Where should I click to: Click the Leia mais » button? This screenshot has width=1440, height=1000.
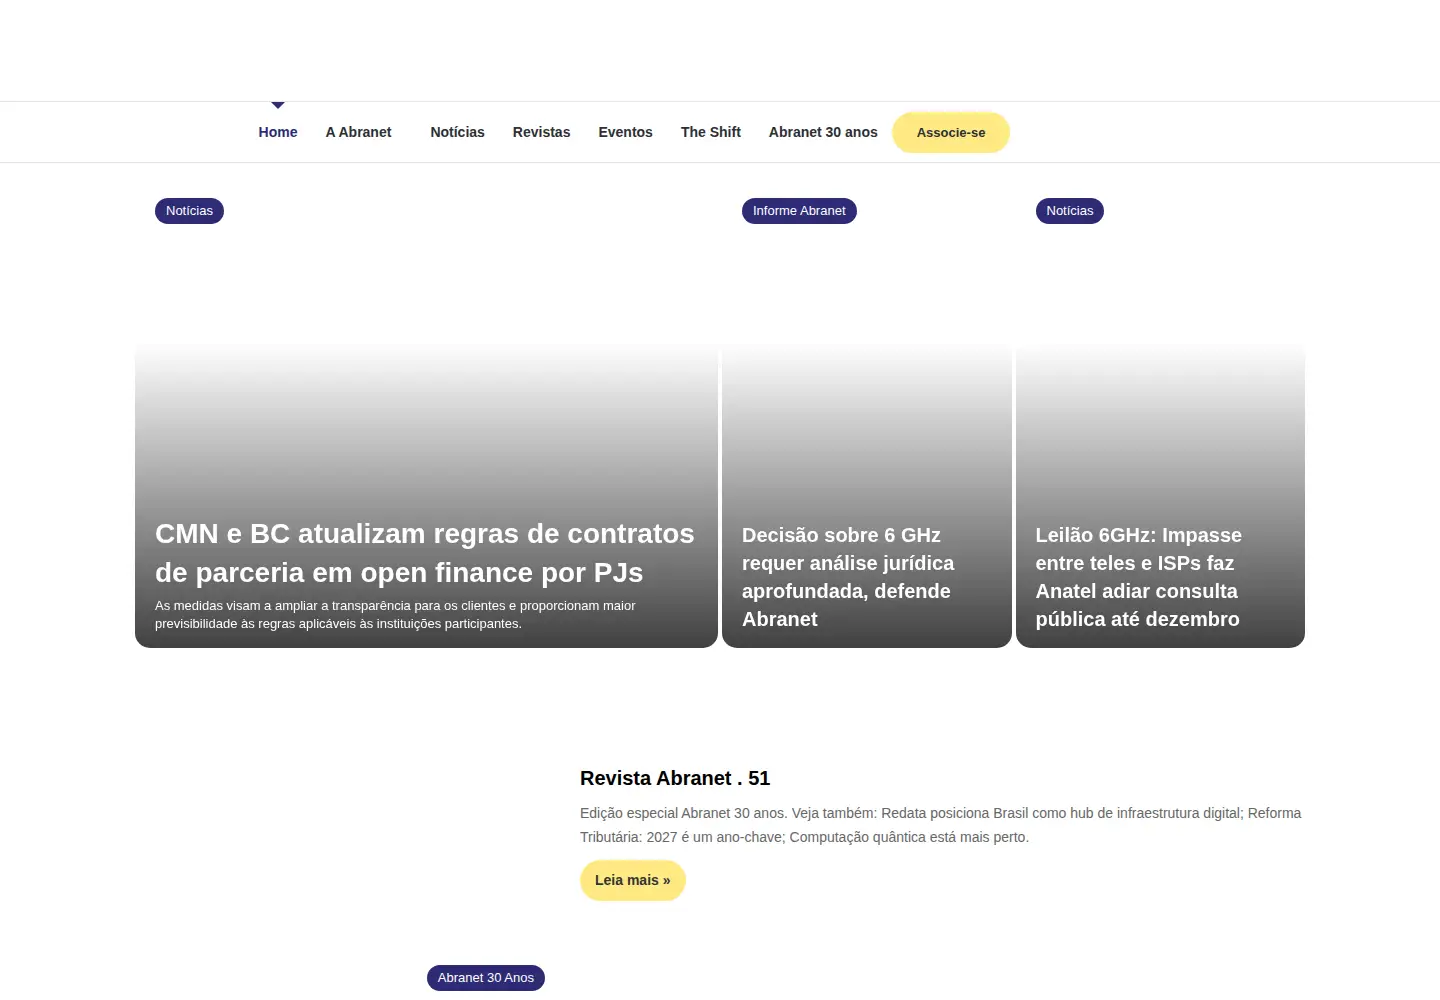point(633,880)
